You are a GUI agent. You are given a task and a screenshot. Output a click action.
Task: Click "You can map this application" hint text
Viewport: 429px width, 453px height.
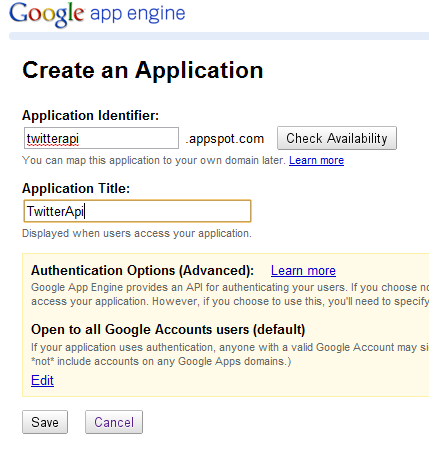point(154,160)
